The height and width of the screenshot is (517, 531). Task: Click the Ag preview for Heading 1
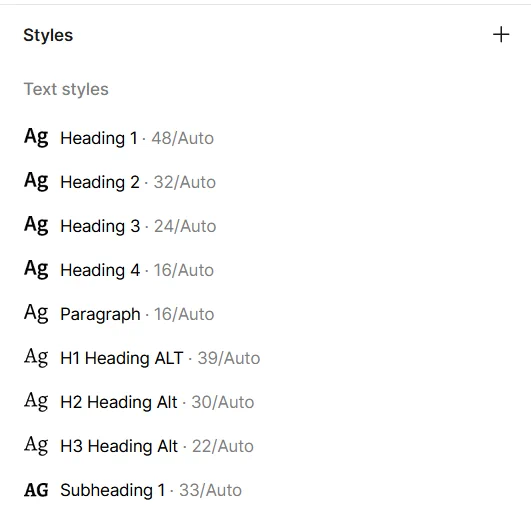pos(36,137)
